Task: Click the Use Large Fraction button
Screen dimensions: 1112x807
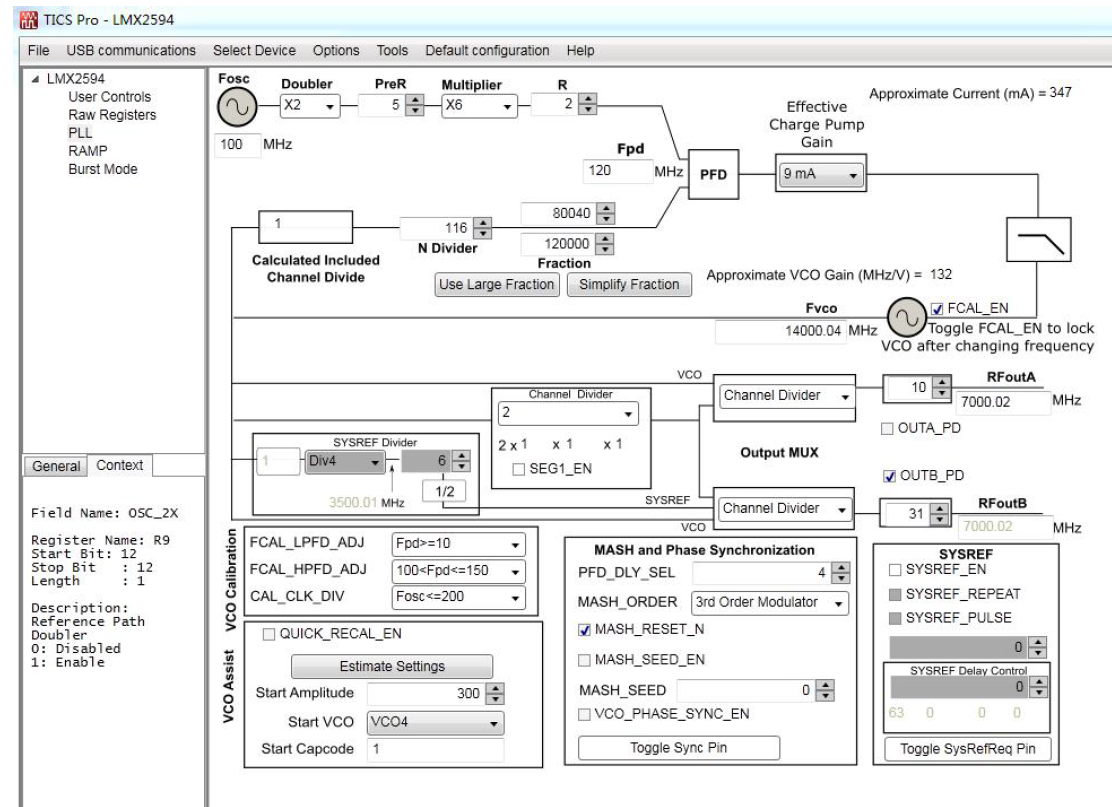Action: [x=496, y=284]
